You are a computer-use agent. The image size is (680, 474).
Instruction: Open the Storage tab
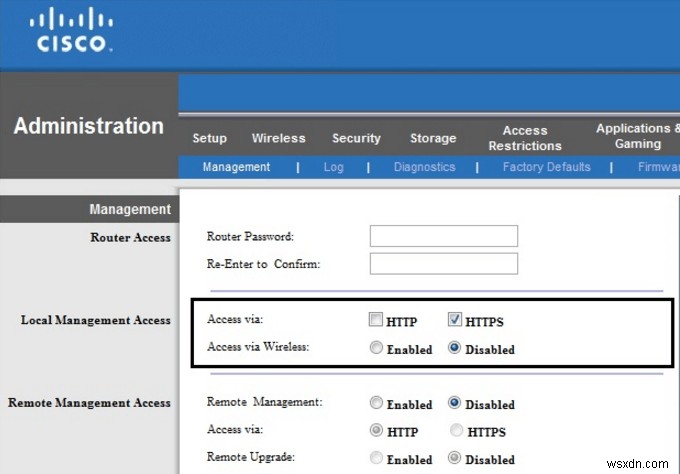click(x=432, y=138)
